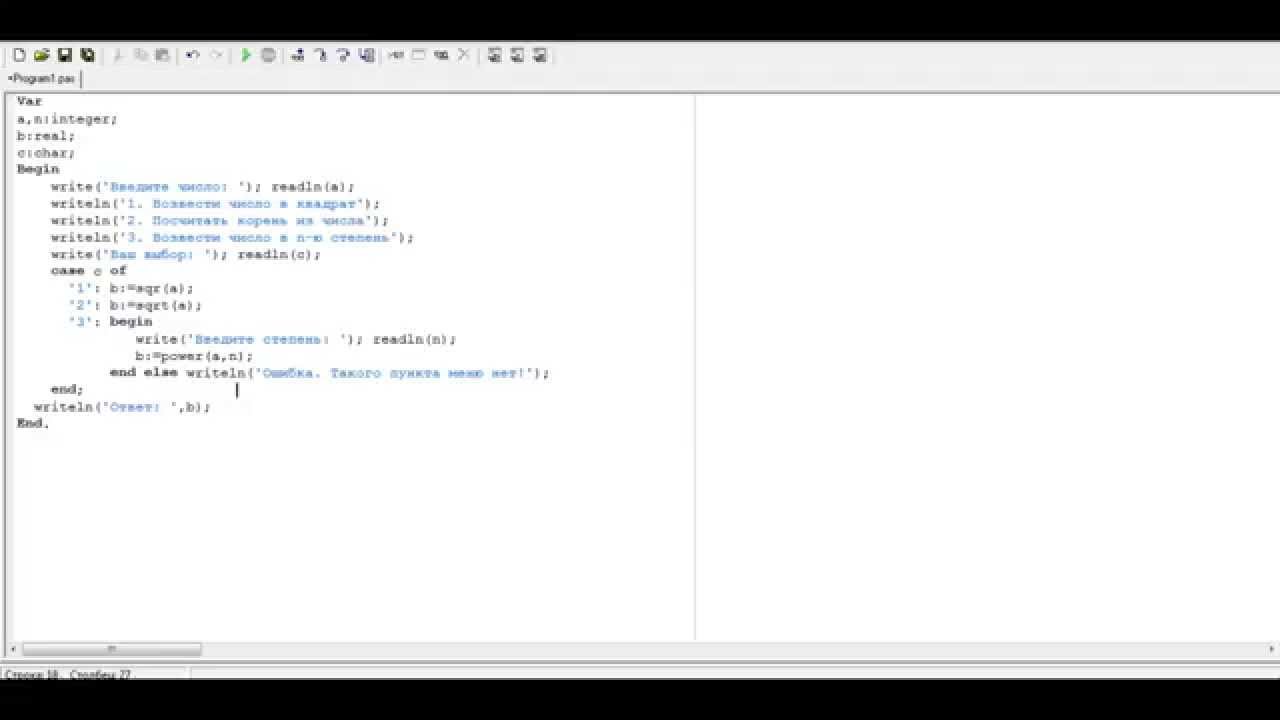Click the 'readln(c);' statement

279,254
